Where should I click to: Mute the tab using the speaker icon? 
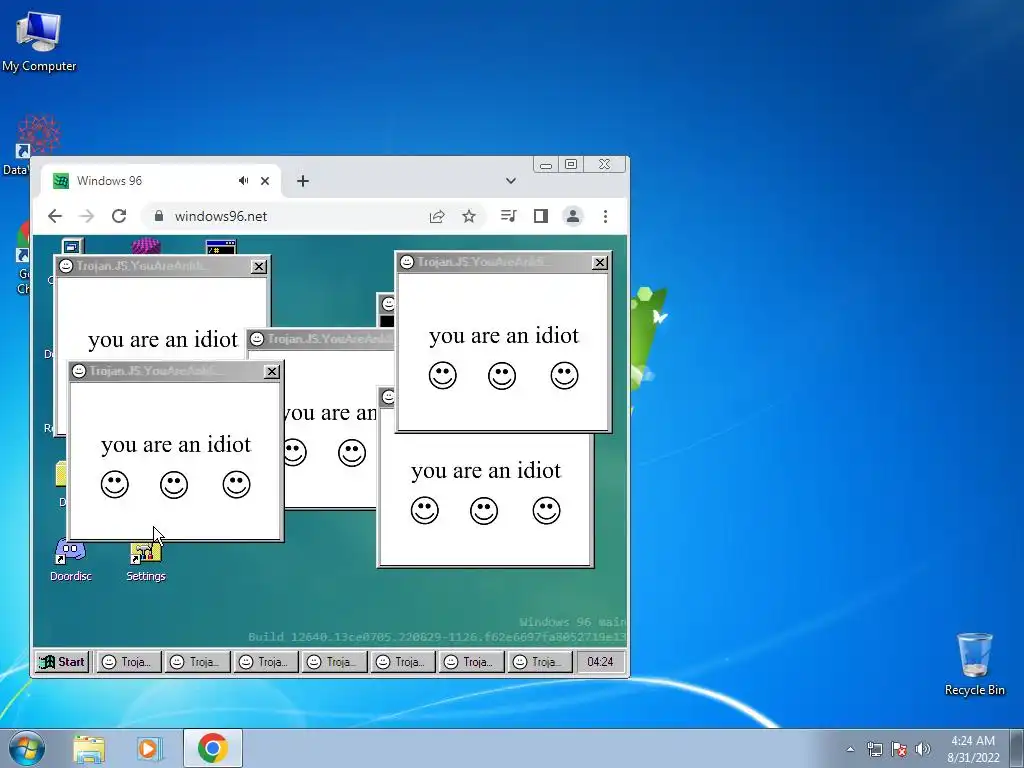point(244,181)
